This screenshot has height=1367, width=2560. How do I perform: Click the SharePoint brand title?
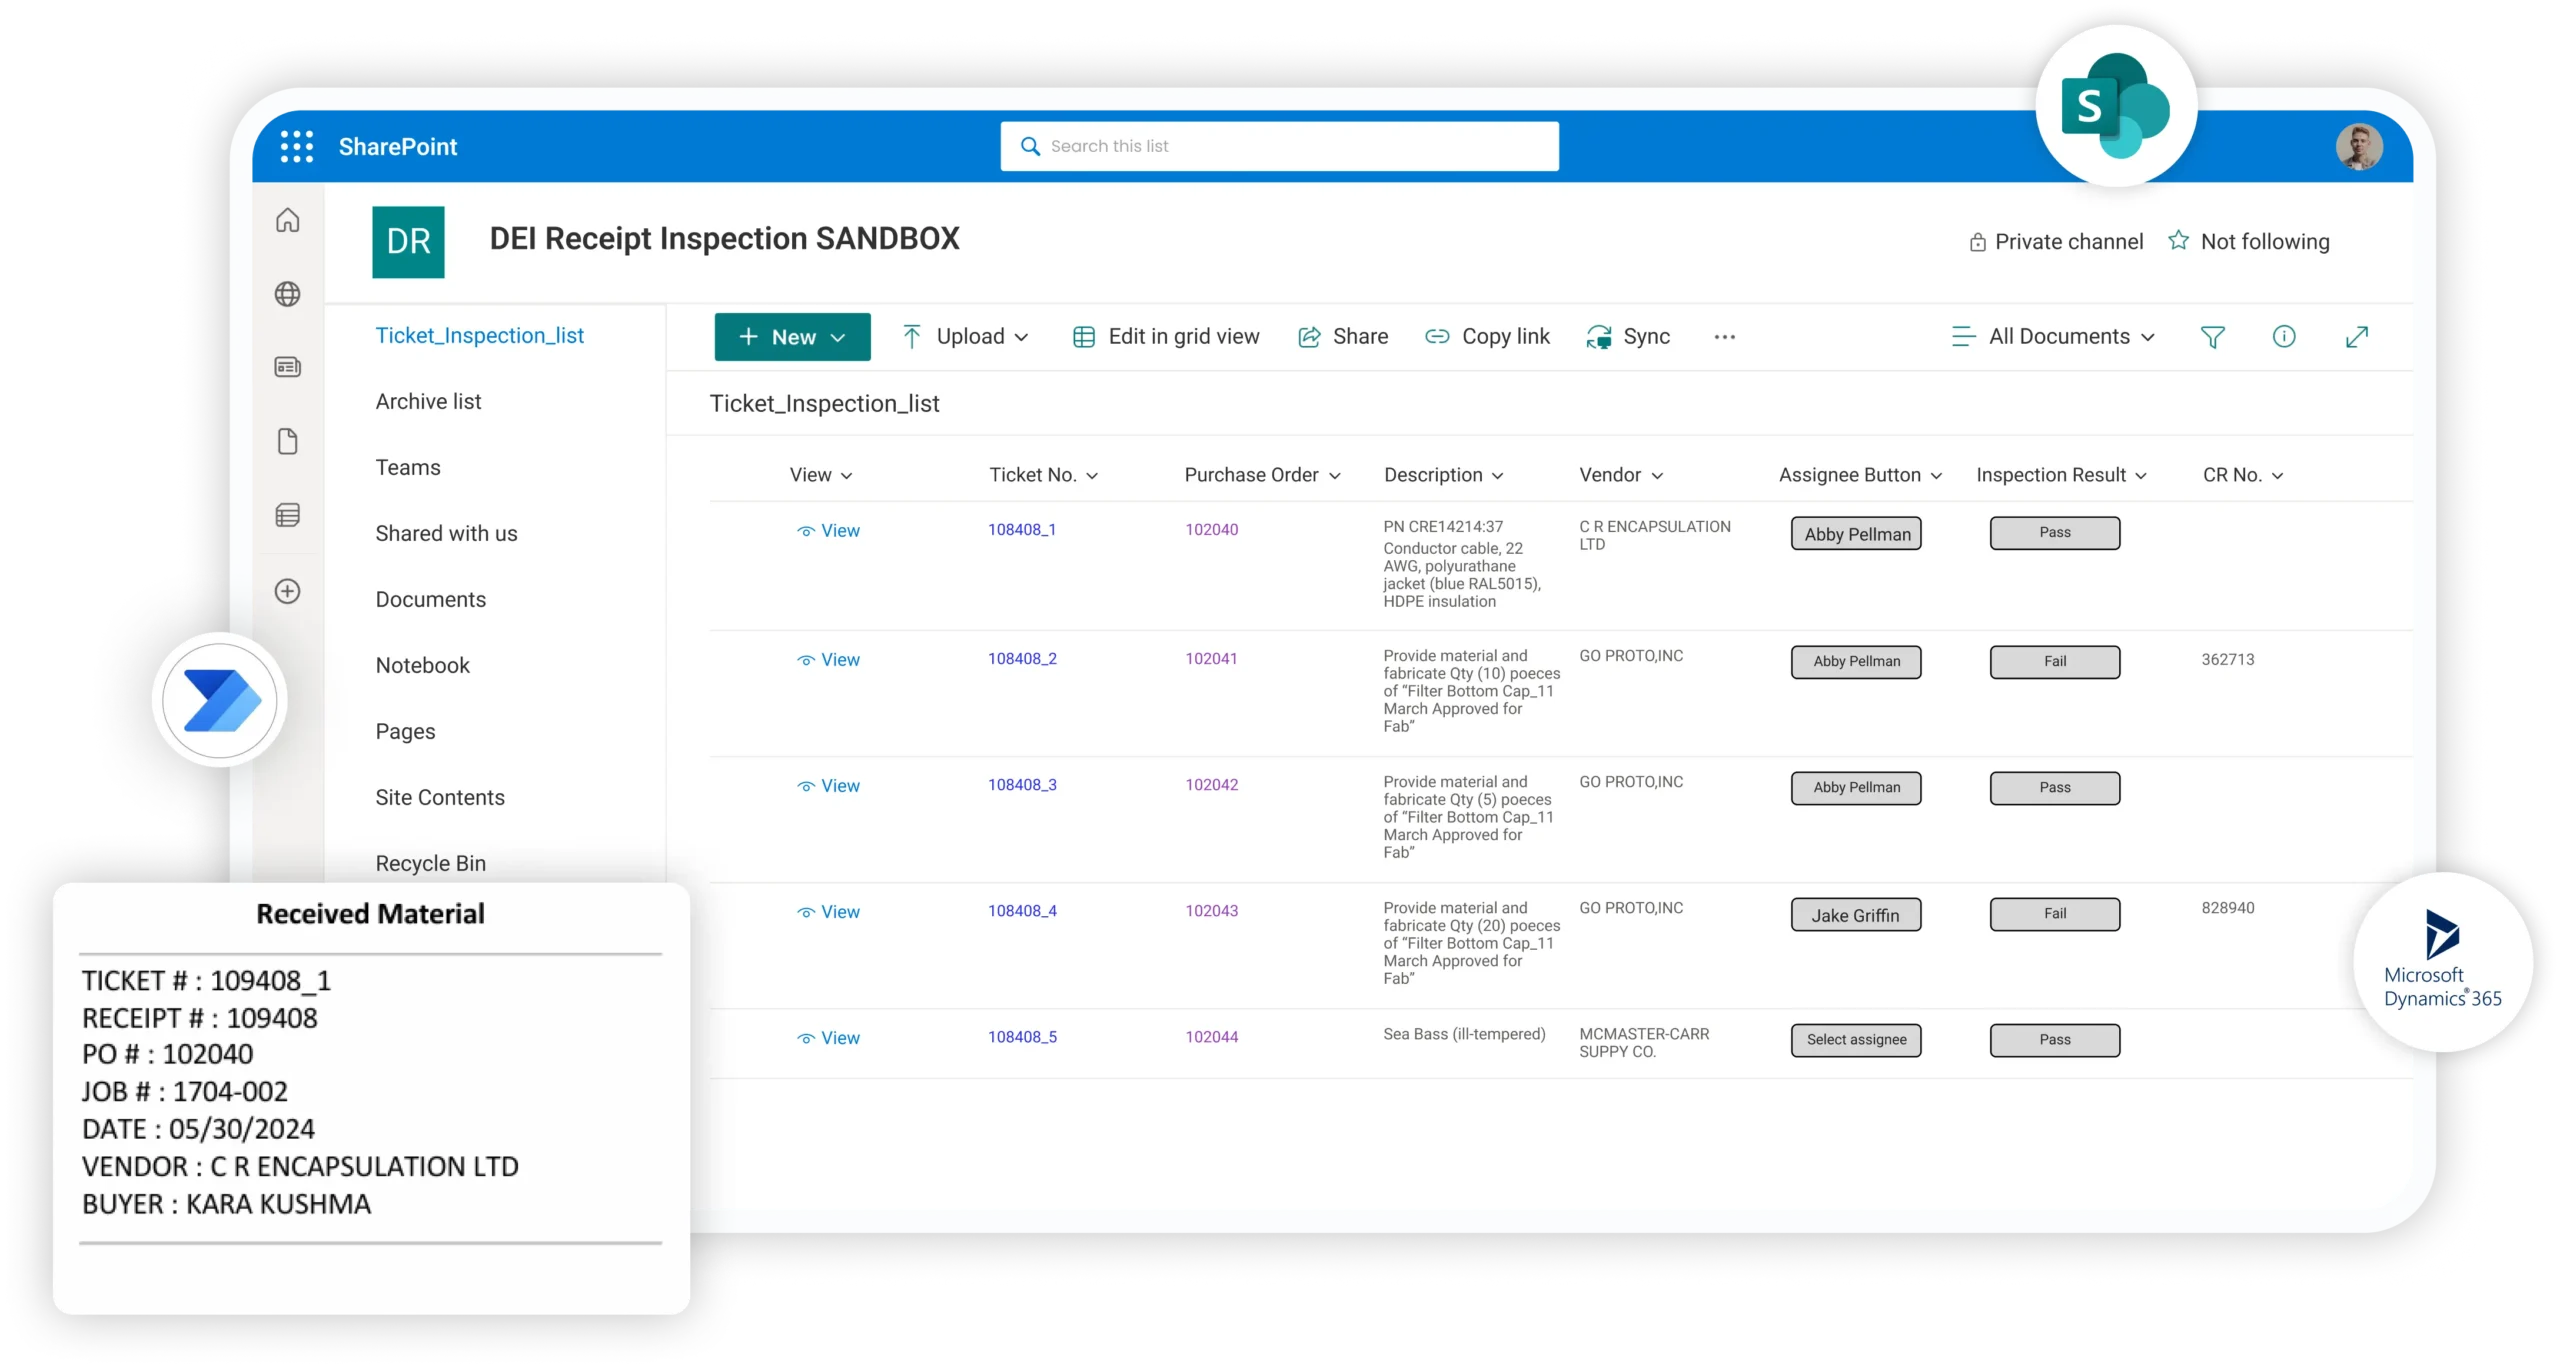pyautogui.click(x=398, y=147)
